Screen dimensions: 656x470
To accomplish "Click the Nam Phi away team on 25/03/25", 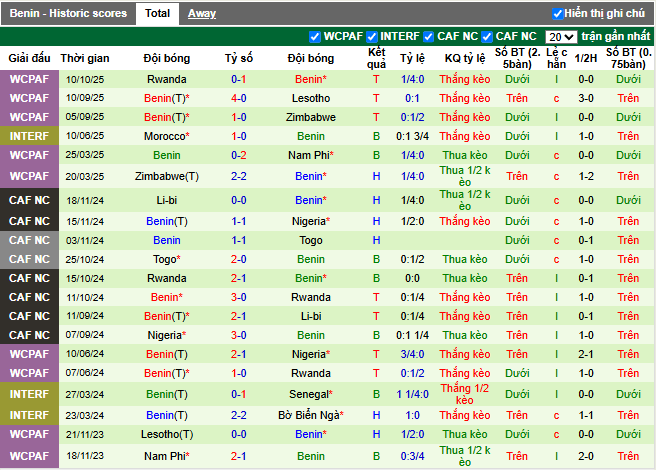I will click(310, 155).
